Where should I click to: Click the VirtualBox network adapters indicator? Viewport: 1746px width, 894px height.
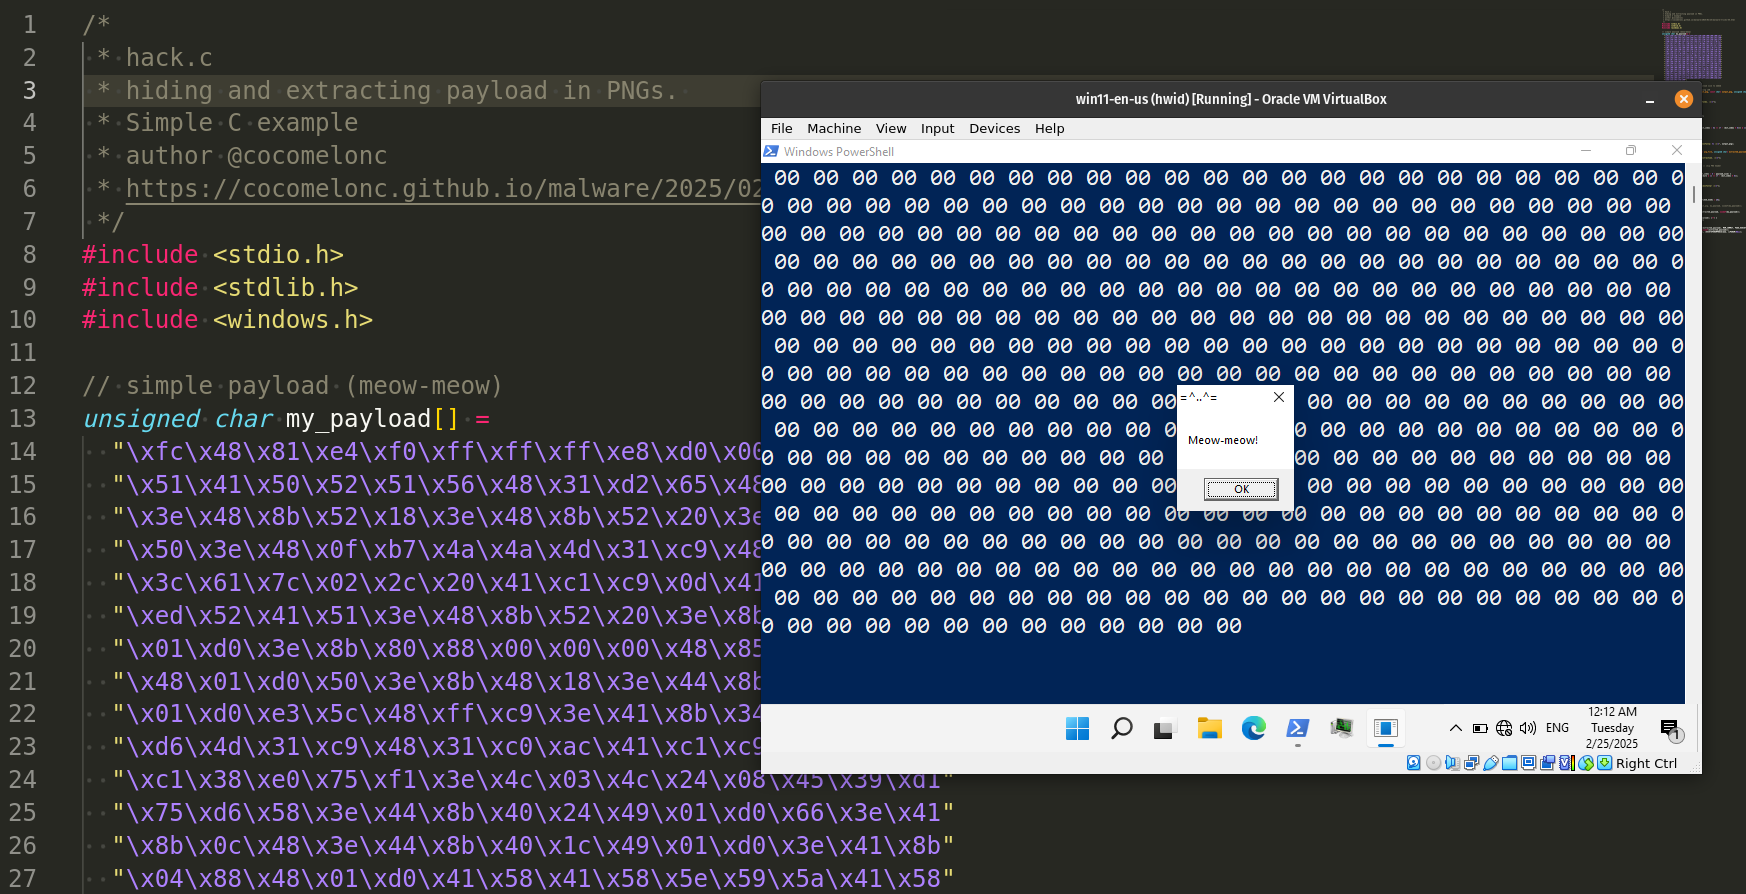click(1472, 763)
